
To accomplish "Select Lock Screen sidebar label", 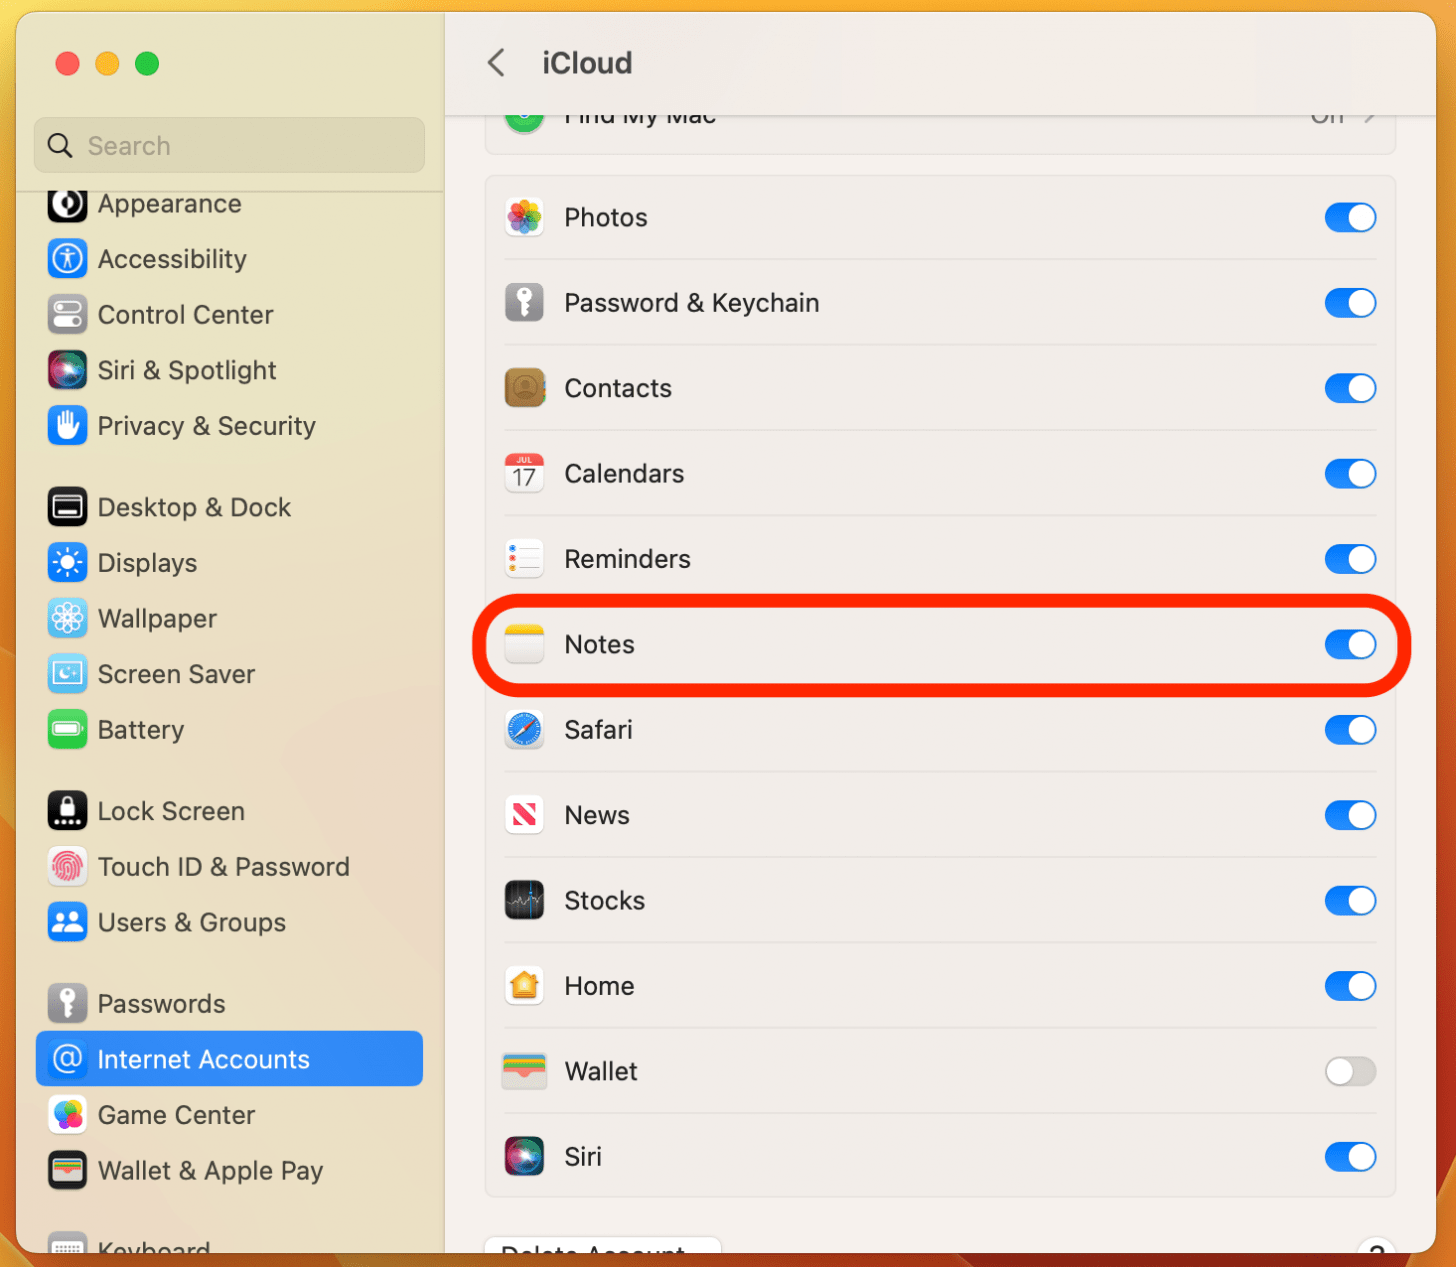I will tap(171, 811).
